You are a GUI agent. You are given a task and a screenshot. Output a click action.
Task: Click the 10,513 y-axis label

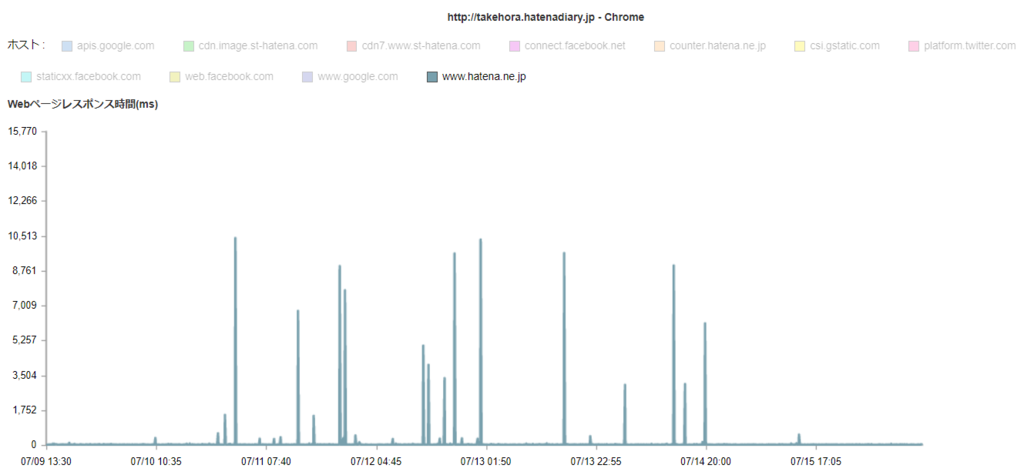coord(22,236)
